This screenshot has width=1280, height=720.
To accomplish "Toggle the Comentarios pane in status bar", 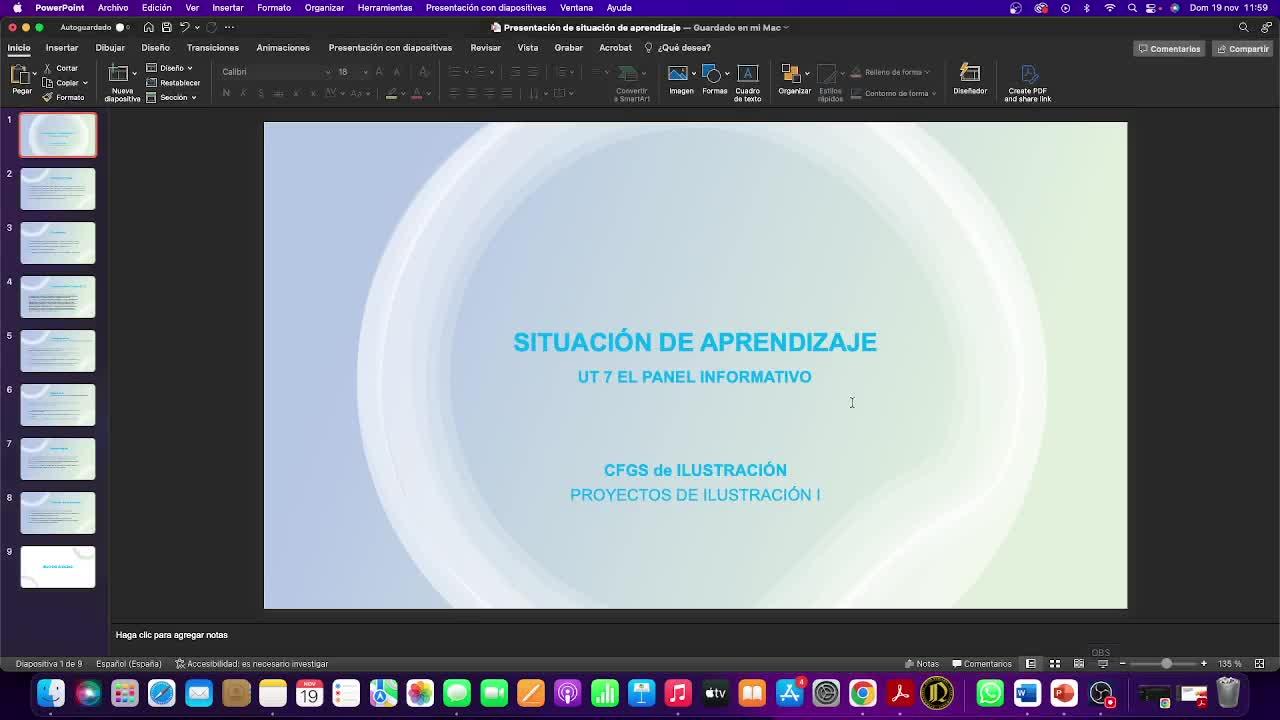I will tap(982, 664).
